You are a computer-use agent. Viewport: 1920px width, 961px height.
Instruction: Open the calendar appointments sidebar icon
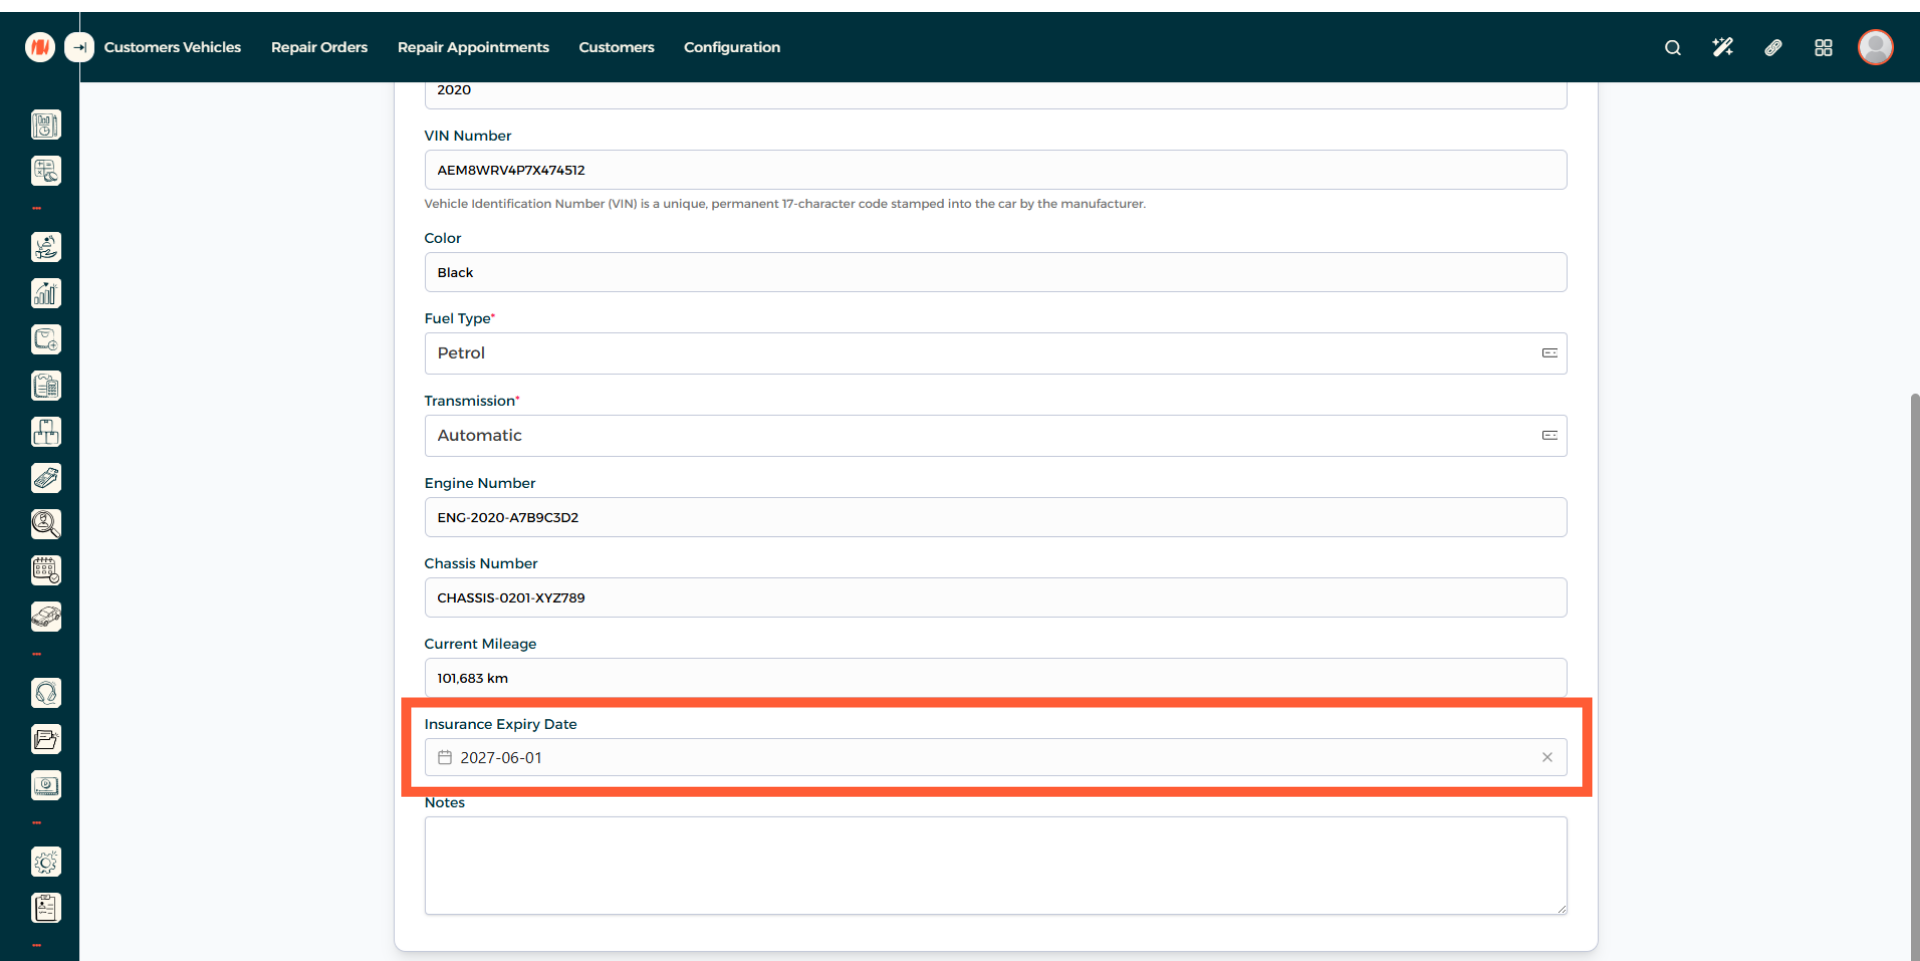pos(46,570)
